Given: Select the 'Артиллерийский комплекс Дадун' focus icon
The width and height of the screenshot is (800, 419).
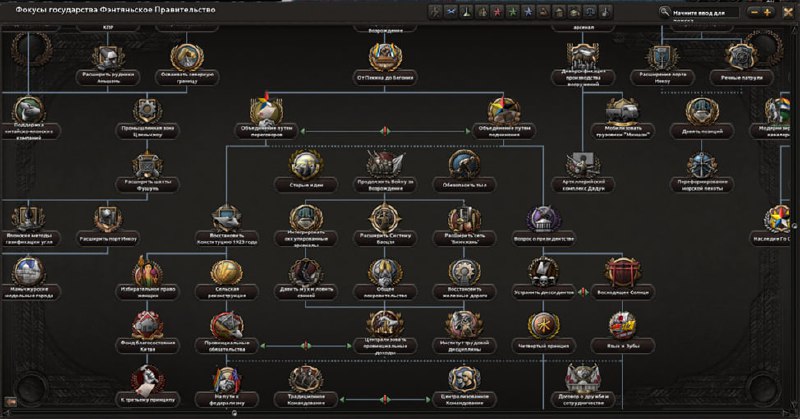Looking at the screenshot, I should pyautogui.click(x=583, y=164).
